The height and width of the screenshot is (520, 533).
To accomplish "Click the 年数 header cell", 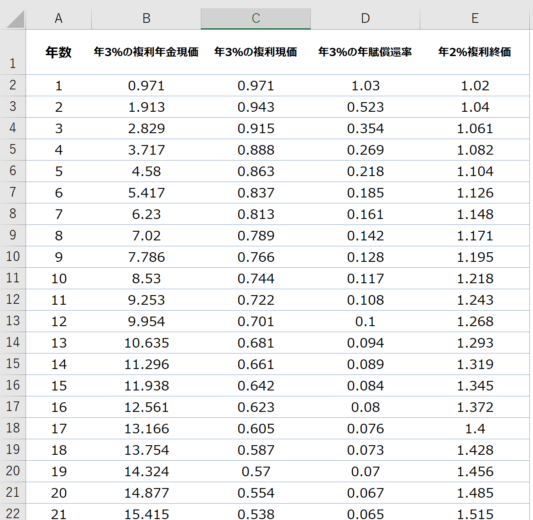I will [x=59, y=52].
